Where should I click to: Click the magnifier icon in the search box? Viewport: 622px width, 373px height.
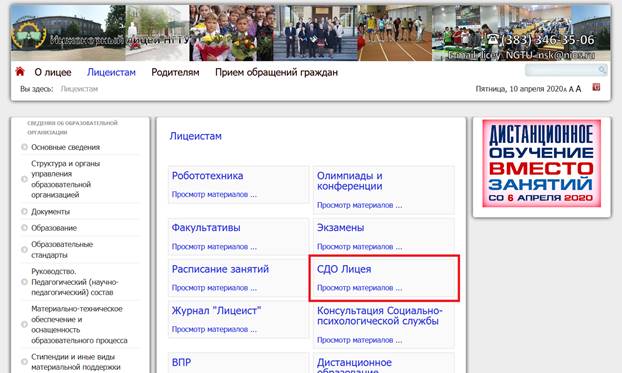[602, 70]
